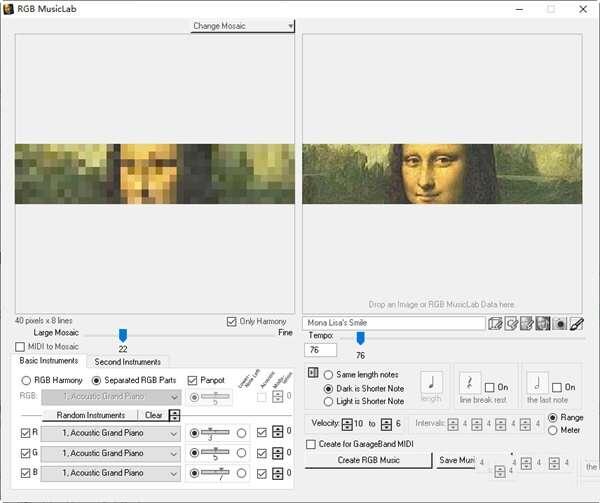600x503 pixels.
Task: Click the small panel icon left of Same length notes
Action: tap(313, 373)
